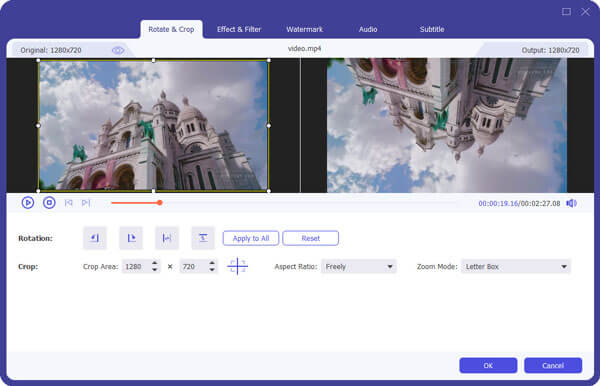
Task: Center the crop area with cross icon
Action: click(237, 266)
